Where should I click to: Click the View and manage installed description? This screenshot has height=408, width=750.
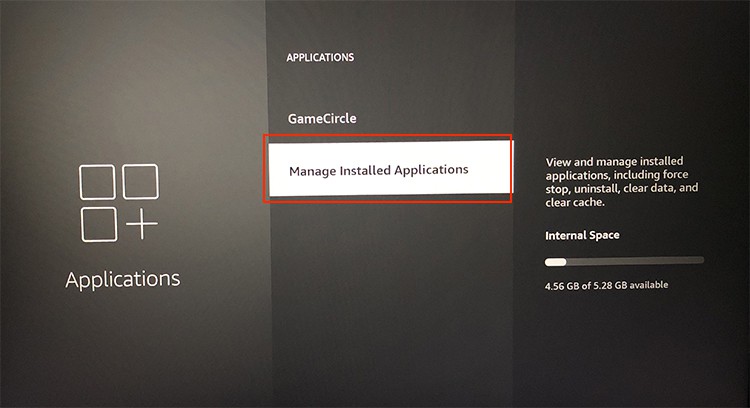coord(621,182)
